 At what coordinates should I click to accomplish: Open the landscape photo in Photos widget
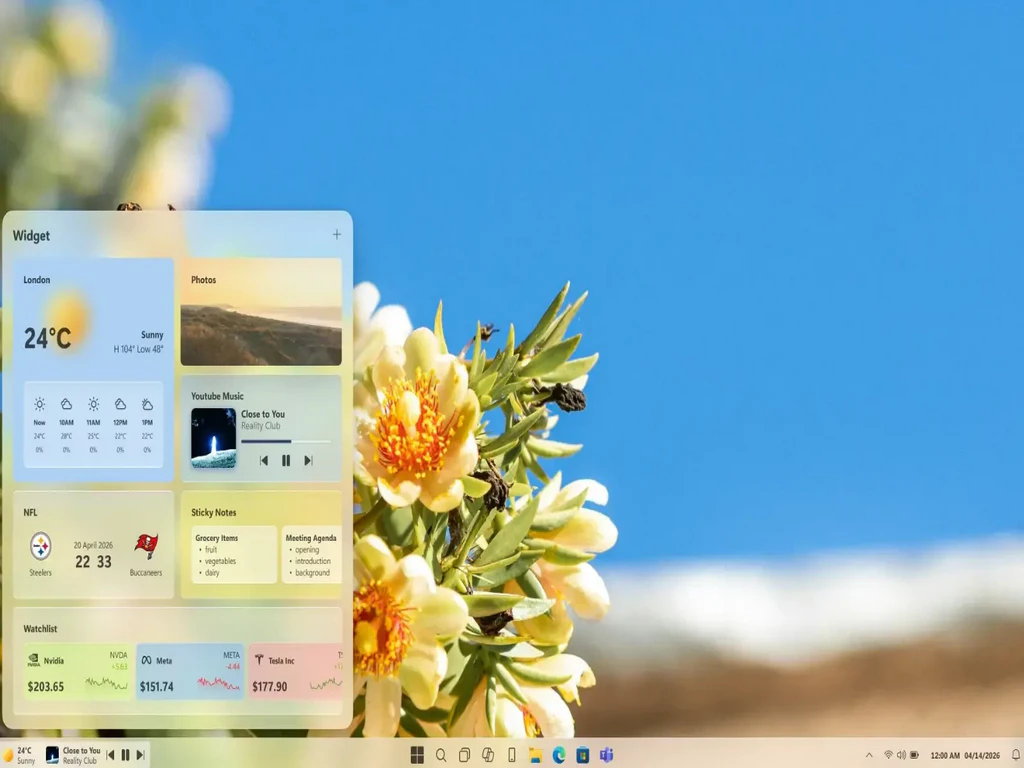261,334
